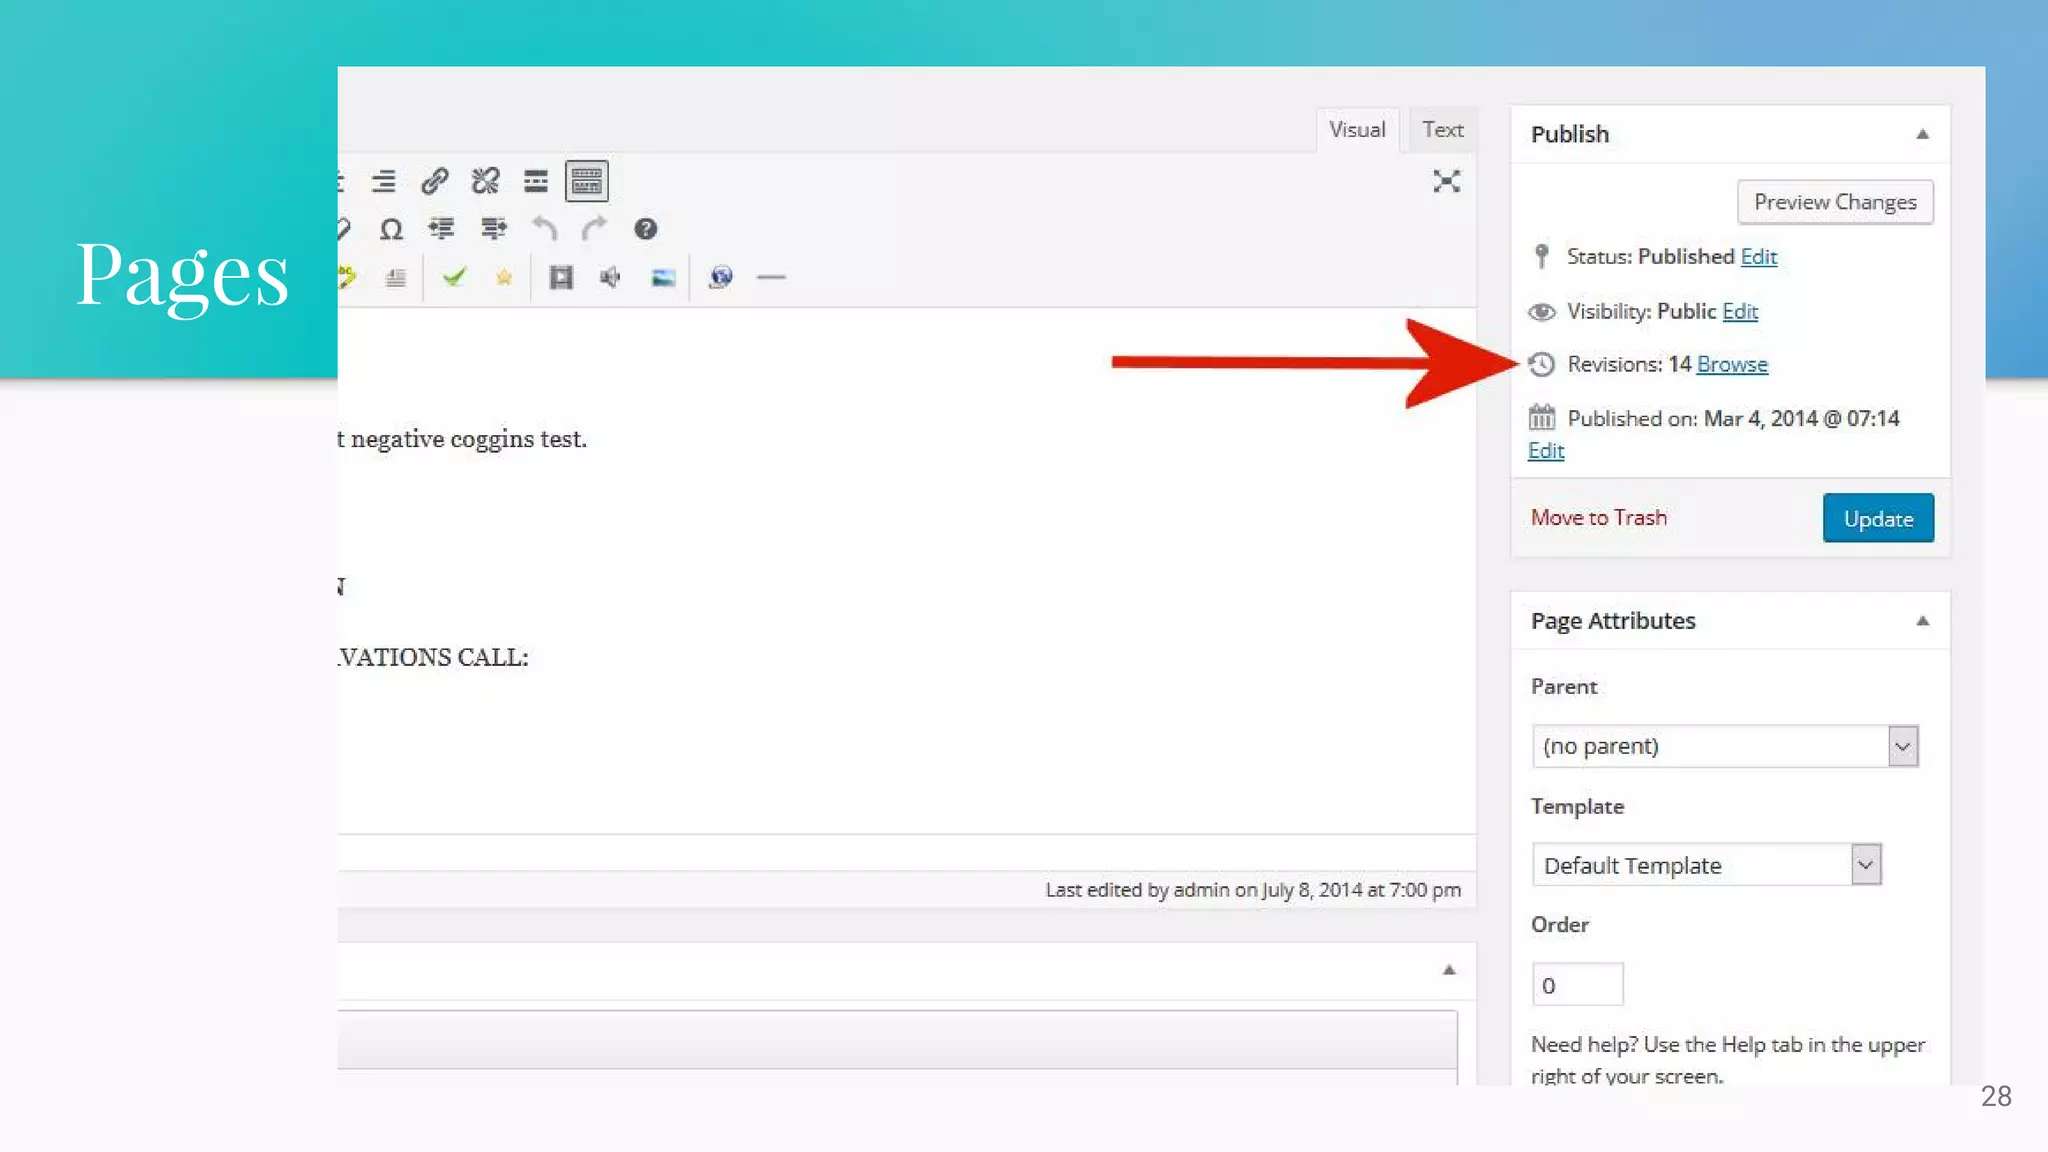Switch editor to the Text tab
Image resolution: width=2048 pixels, height=1152 pixels.
click(1442, 130)
